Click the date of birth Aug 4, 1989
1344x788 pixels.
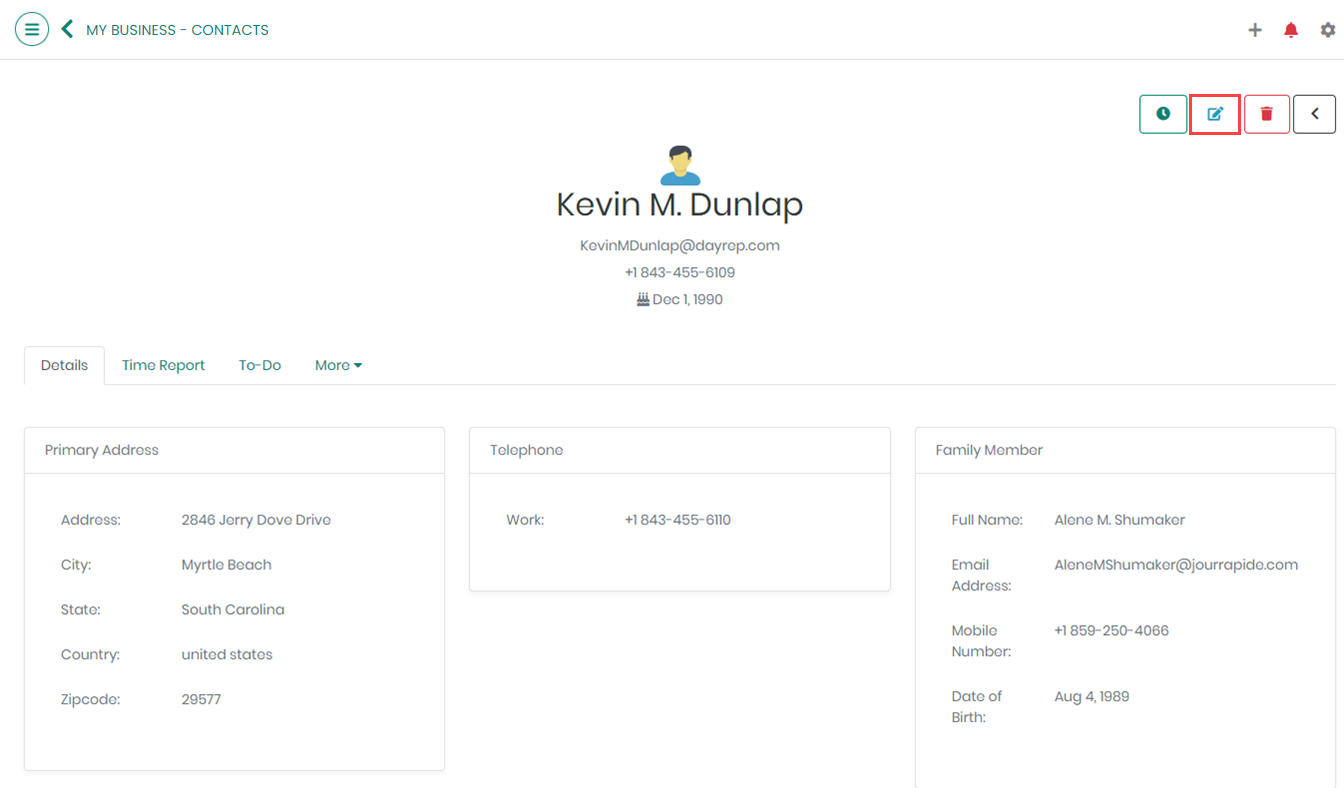[1092, 697]
